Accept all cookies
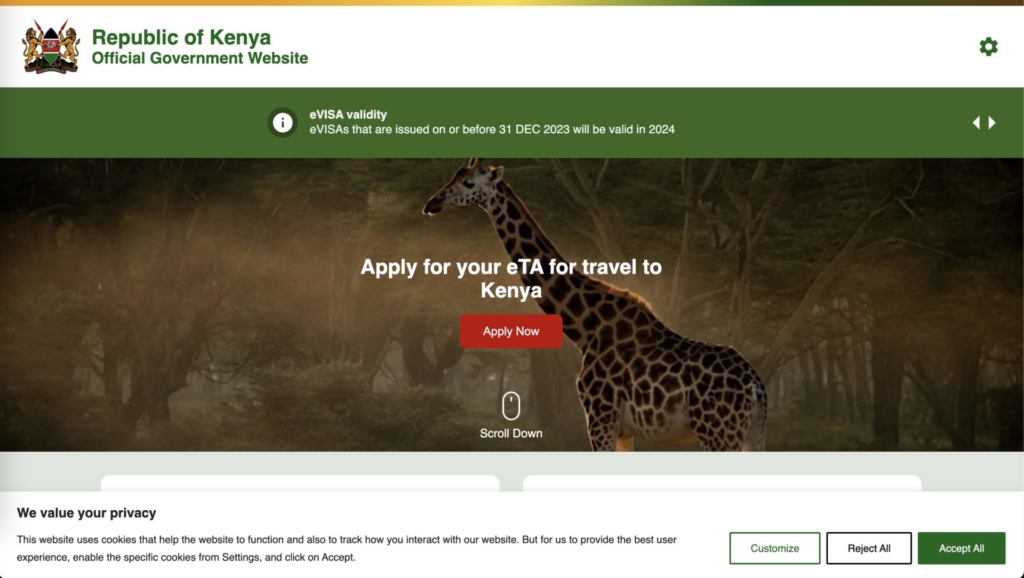 [x=961, y=548]
